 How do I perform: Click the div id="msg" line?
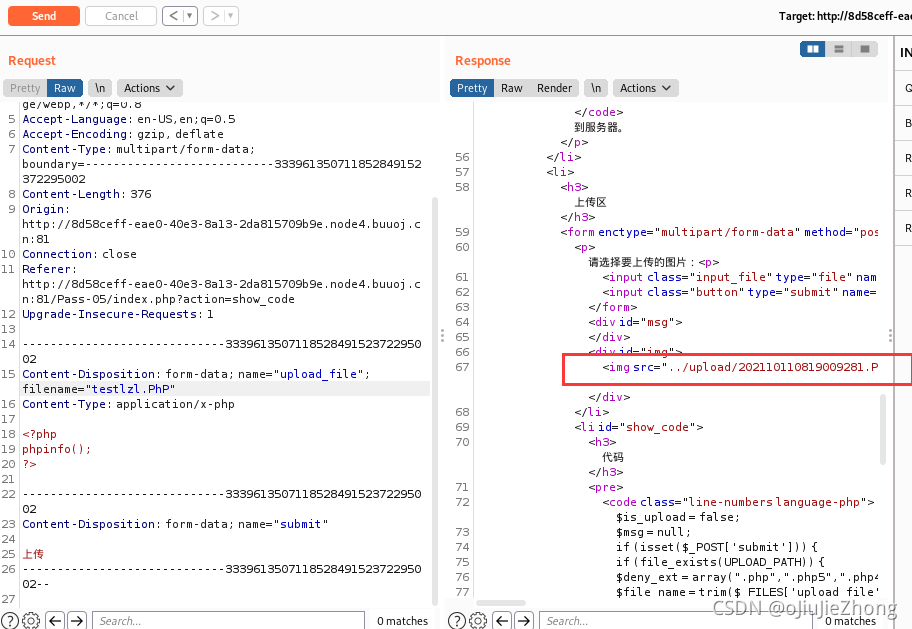635,322
